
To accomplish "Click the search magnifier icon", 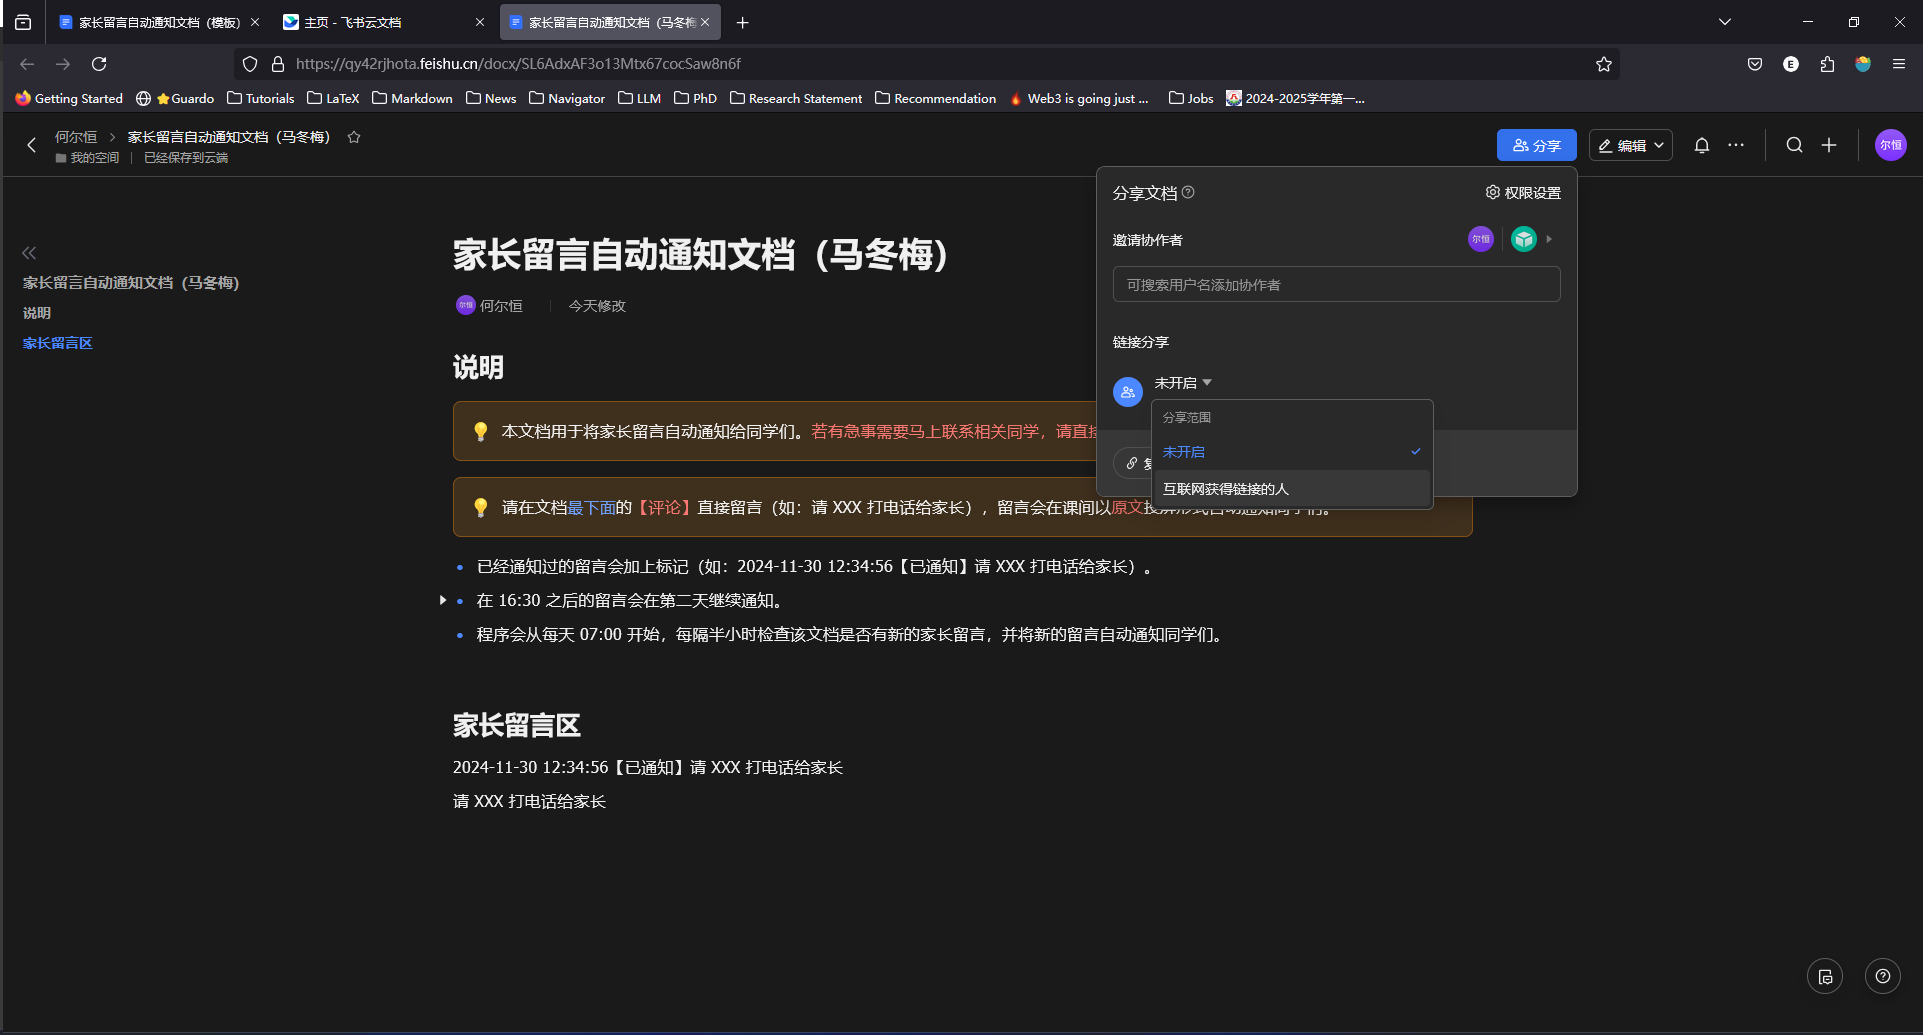I will pyautogui.click(x=1795, y=145).
